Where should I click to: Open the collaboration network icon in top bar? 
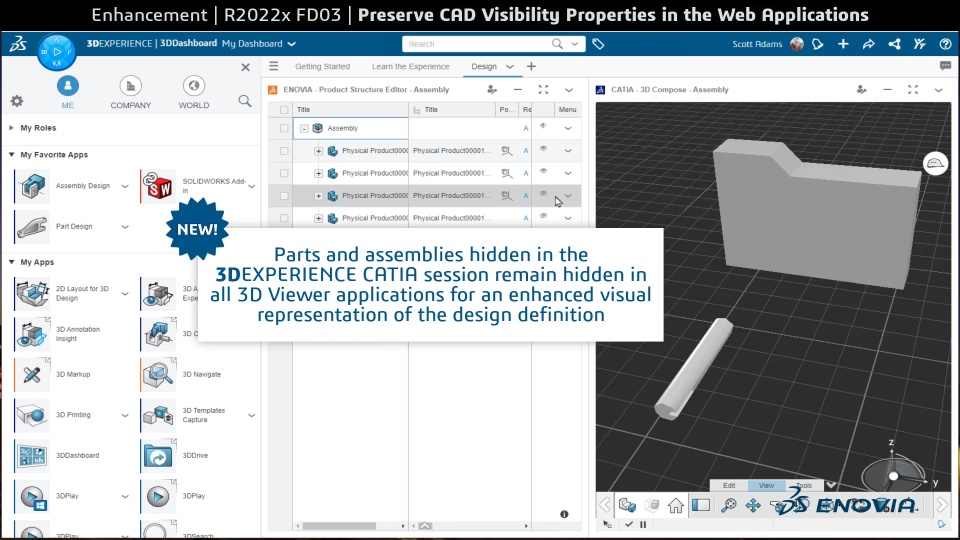(x=894, y=43)
